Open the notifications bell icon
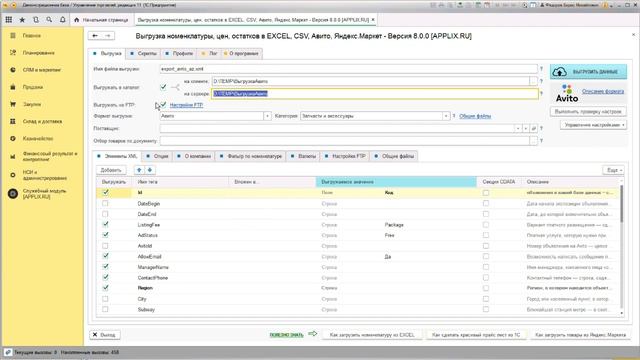This screenshot has width=640, height=360. 62,20
